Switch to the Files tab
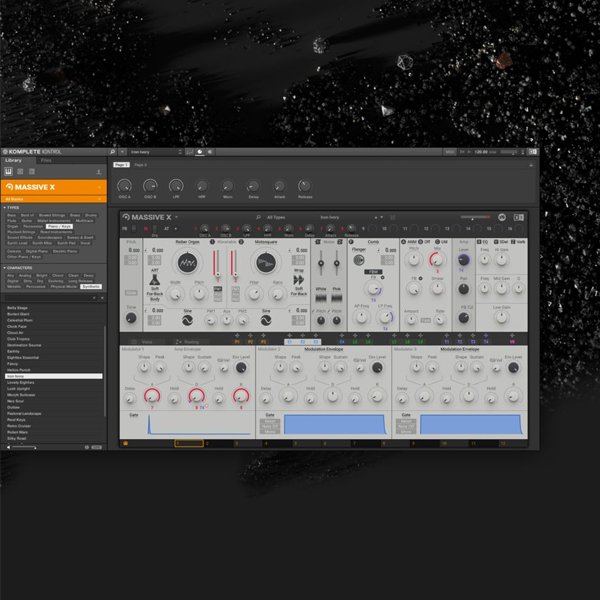This screenshot has height=600, width=600. 46,160
